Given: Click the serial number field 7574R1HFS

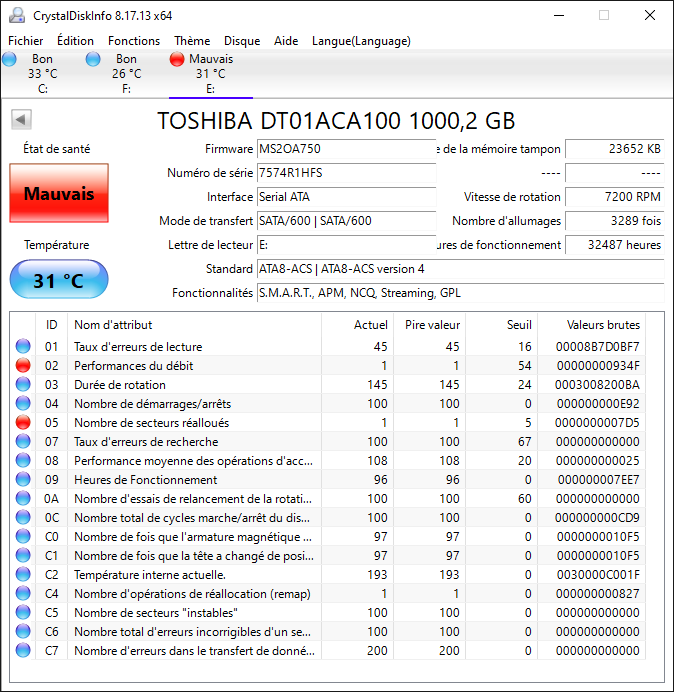Looking at the screenshot, I should click(x=346, y=173).
